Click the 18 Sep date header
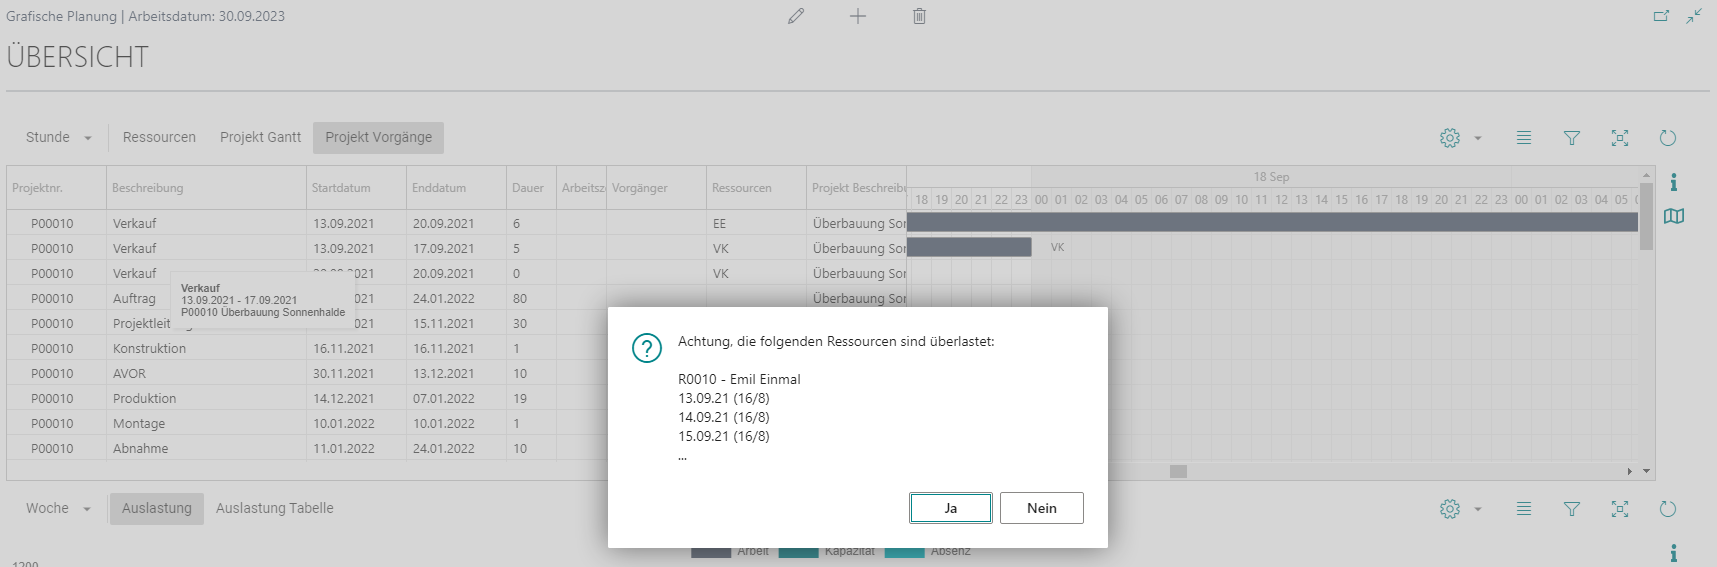 pos(1271,177)
